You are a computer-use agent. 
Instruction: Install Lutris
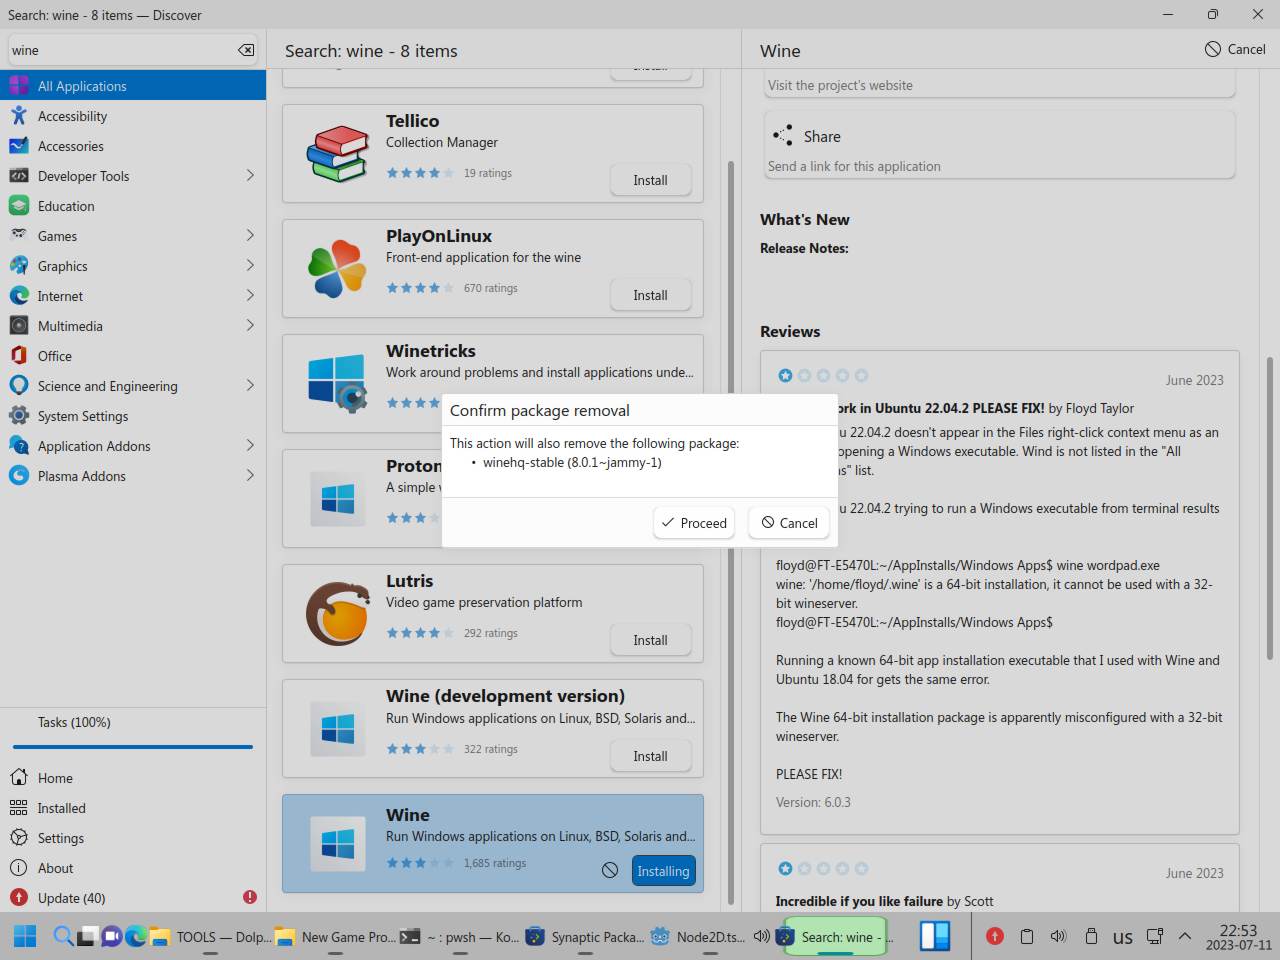(650, 640)
